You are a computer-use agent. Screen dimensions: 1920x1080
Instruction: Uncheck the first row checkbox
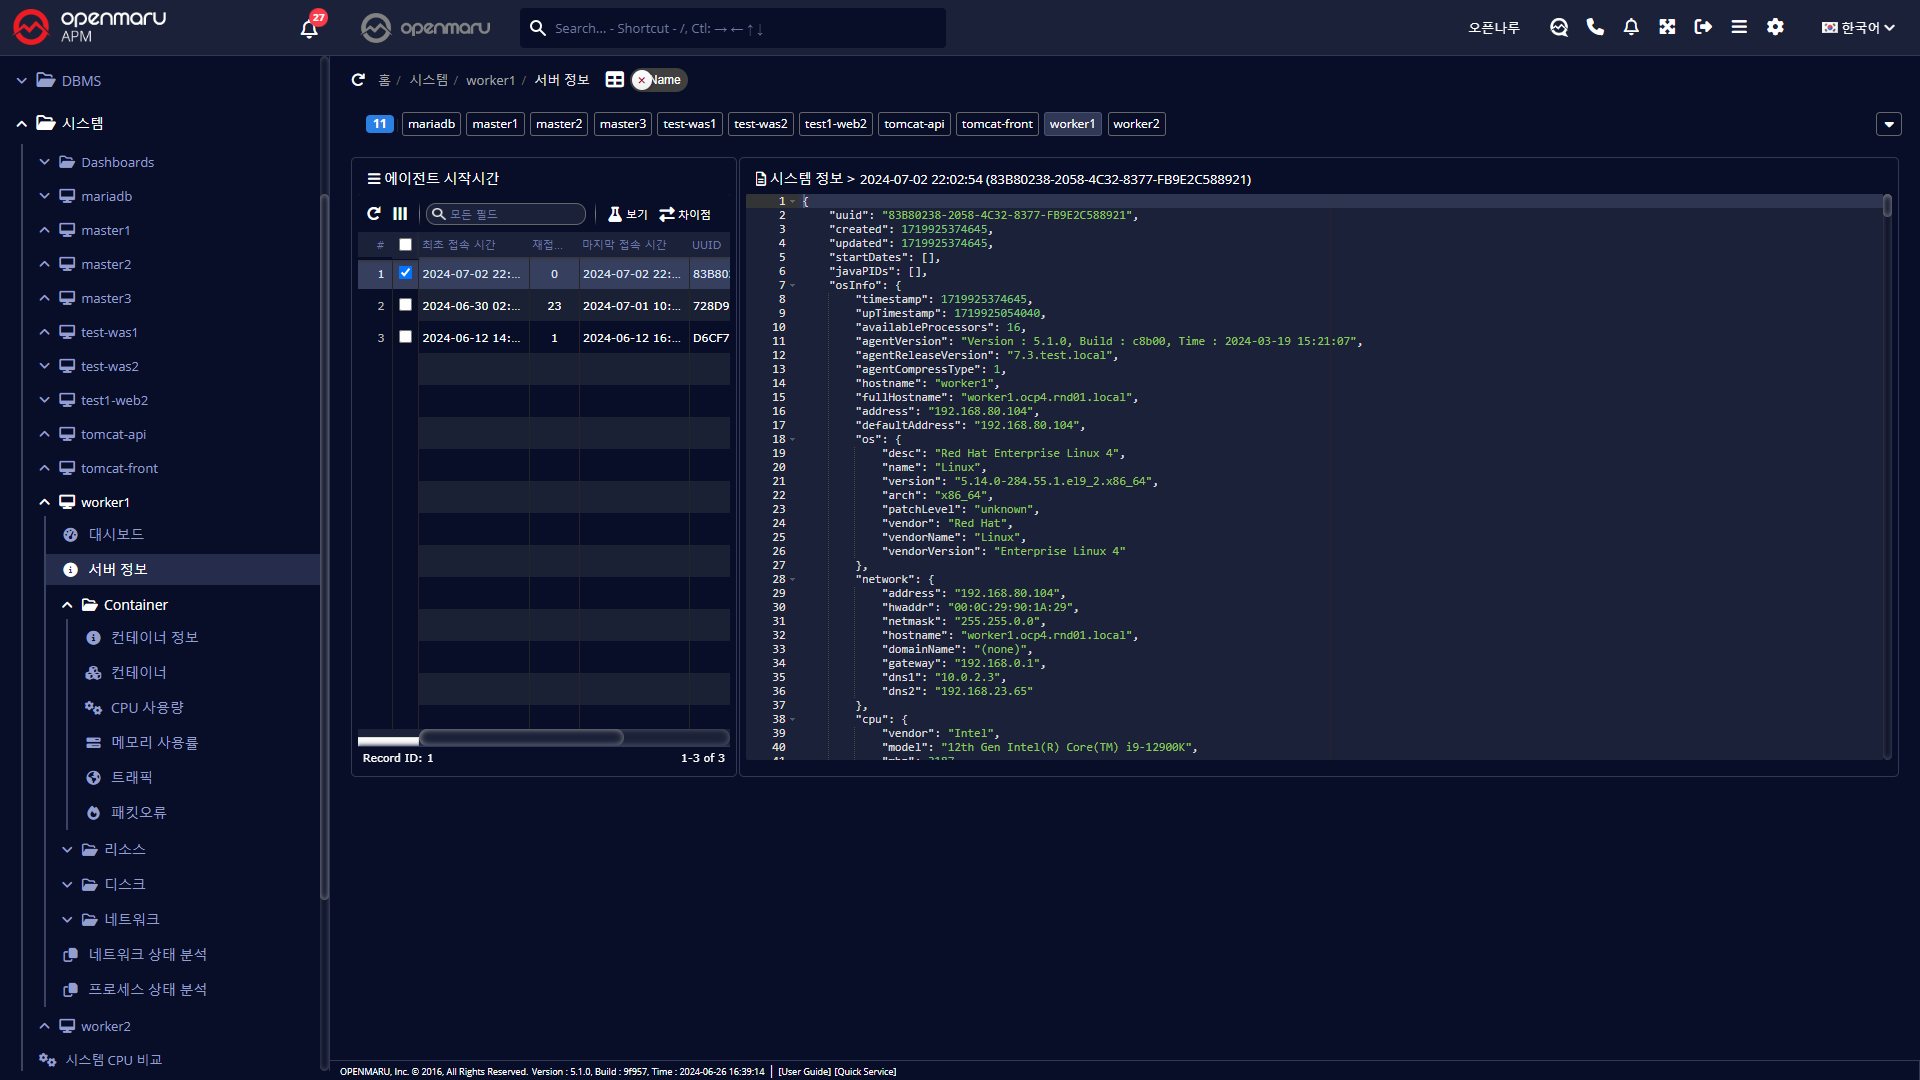[405, 273]
